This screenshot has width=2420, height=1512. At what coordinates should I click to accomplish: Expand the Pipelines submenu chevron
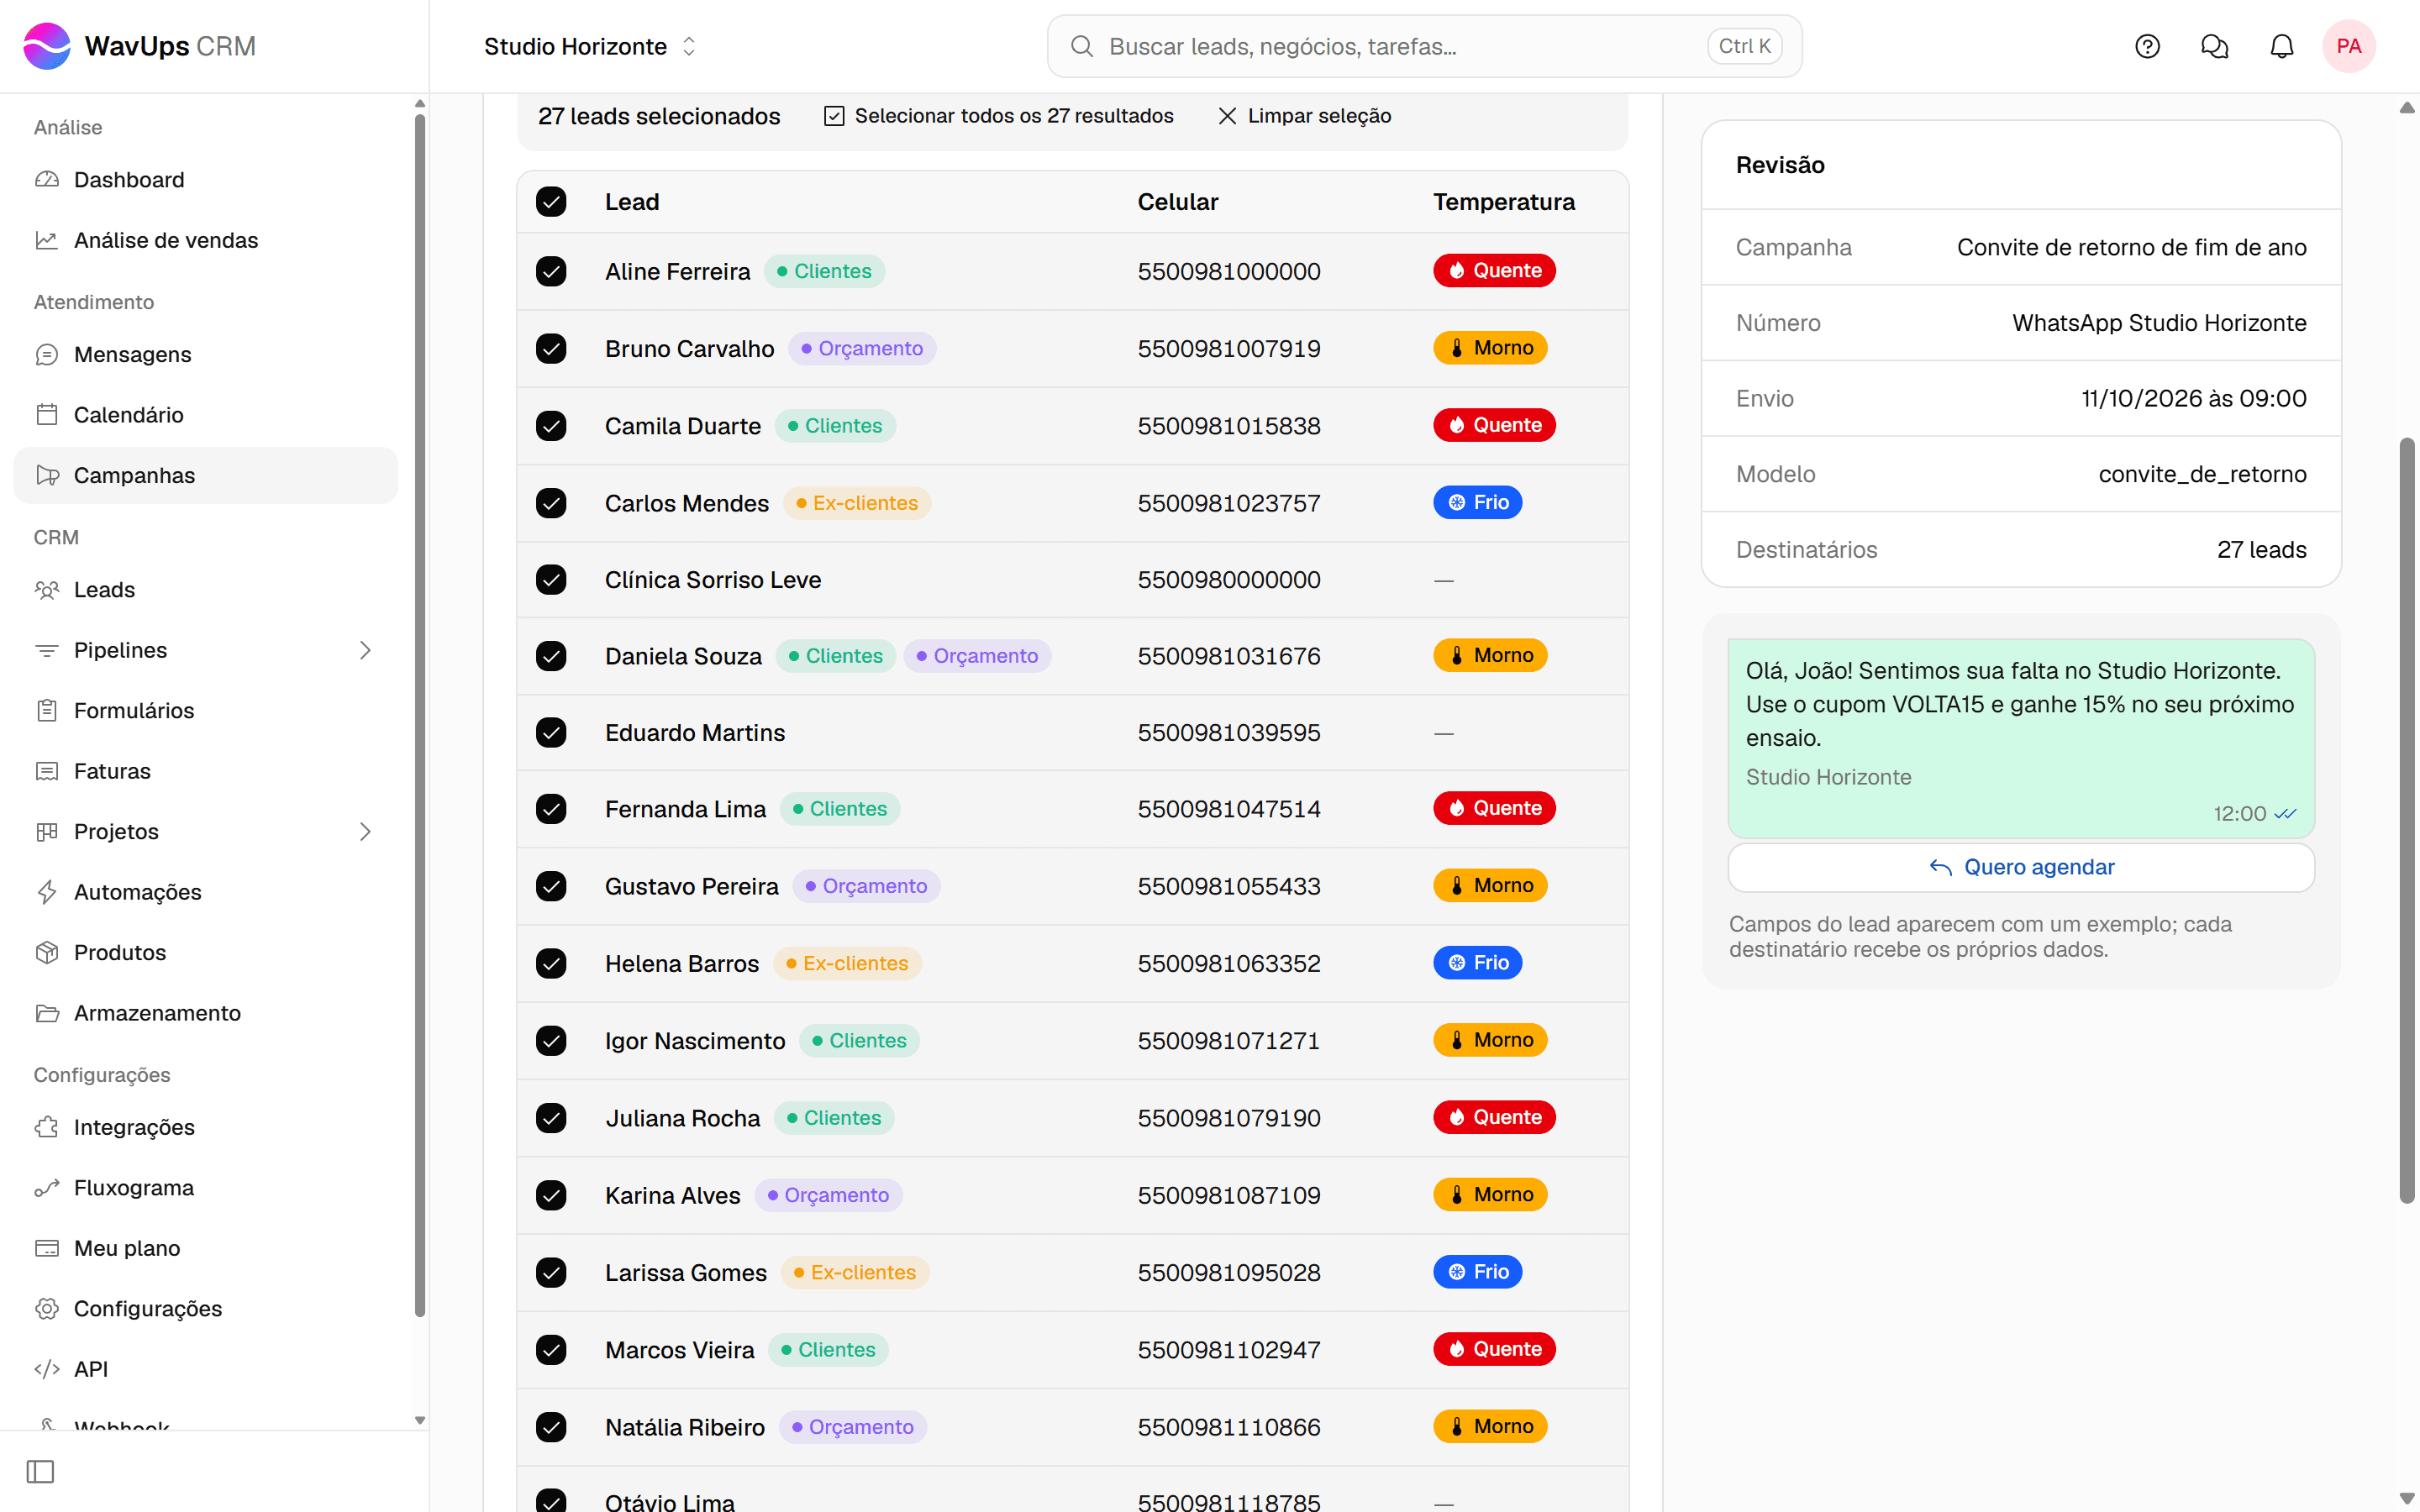[365, 650]
